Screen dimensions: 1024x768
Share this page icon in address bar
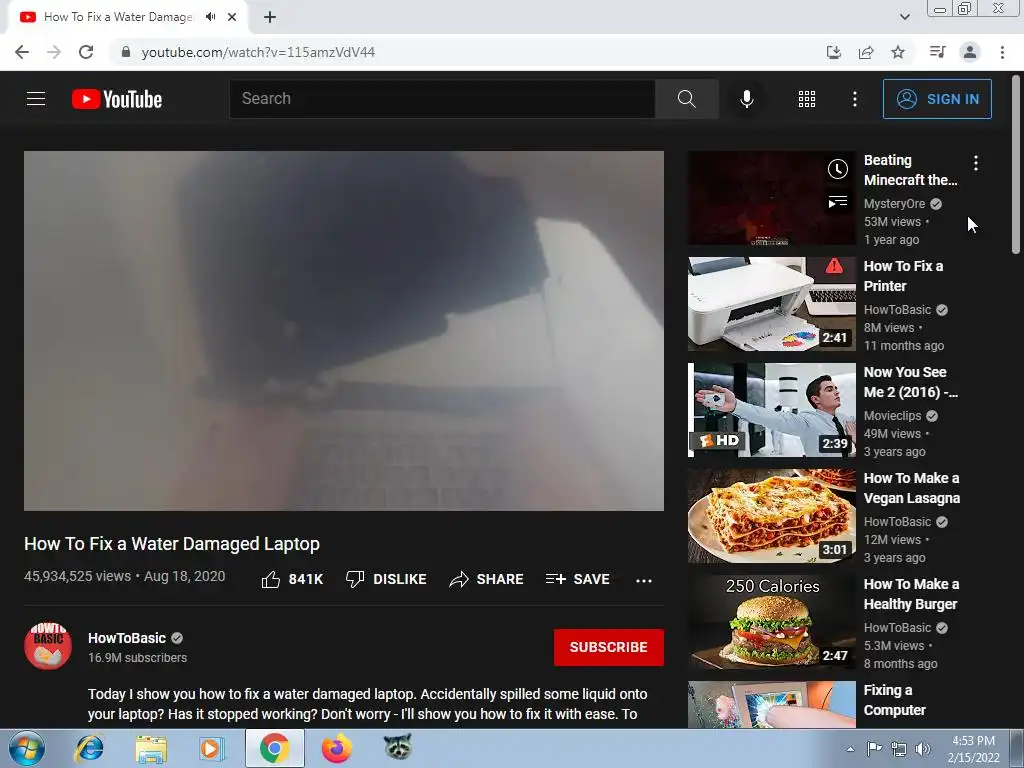point(866,52)
